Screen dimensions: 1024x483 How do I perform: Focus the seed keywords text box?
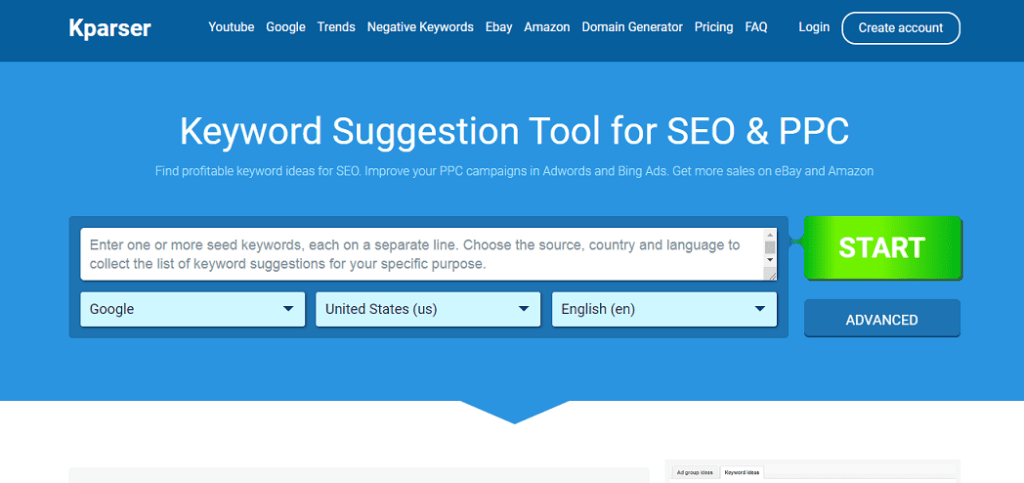click(x=420, y=254)
